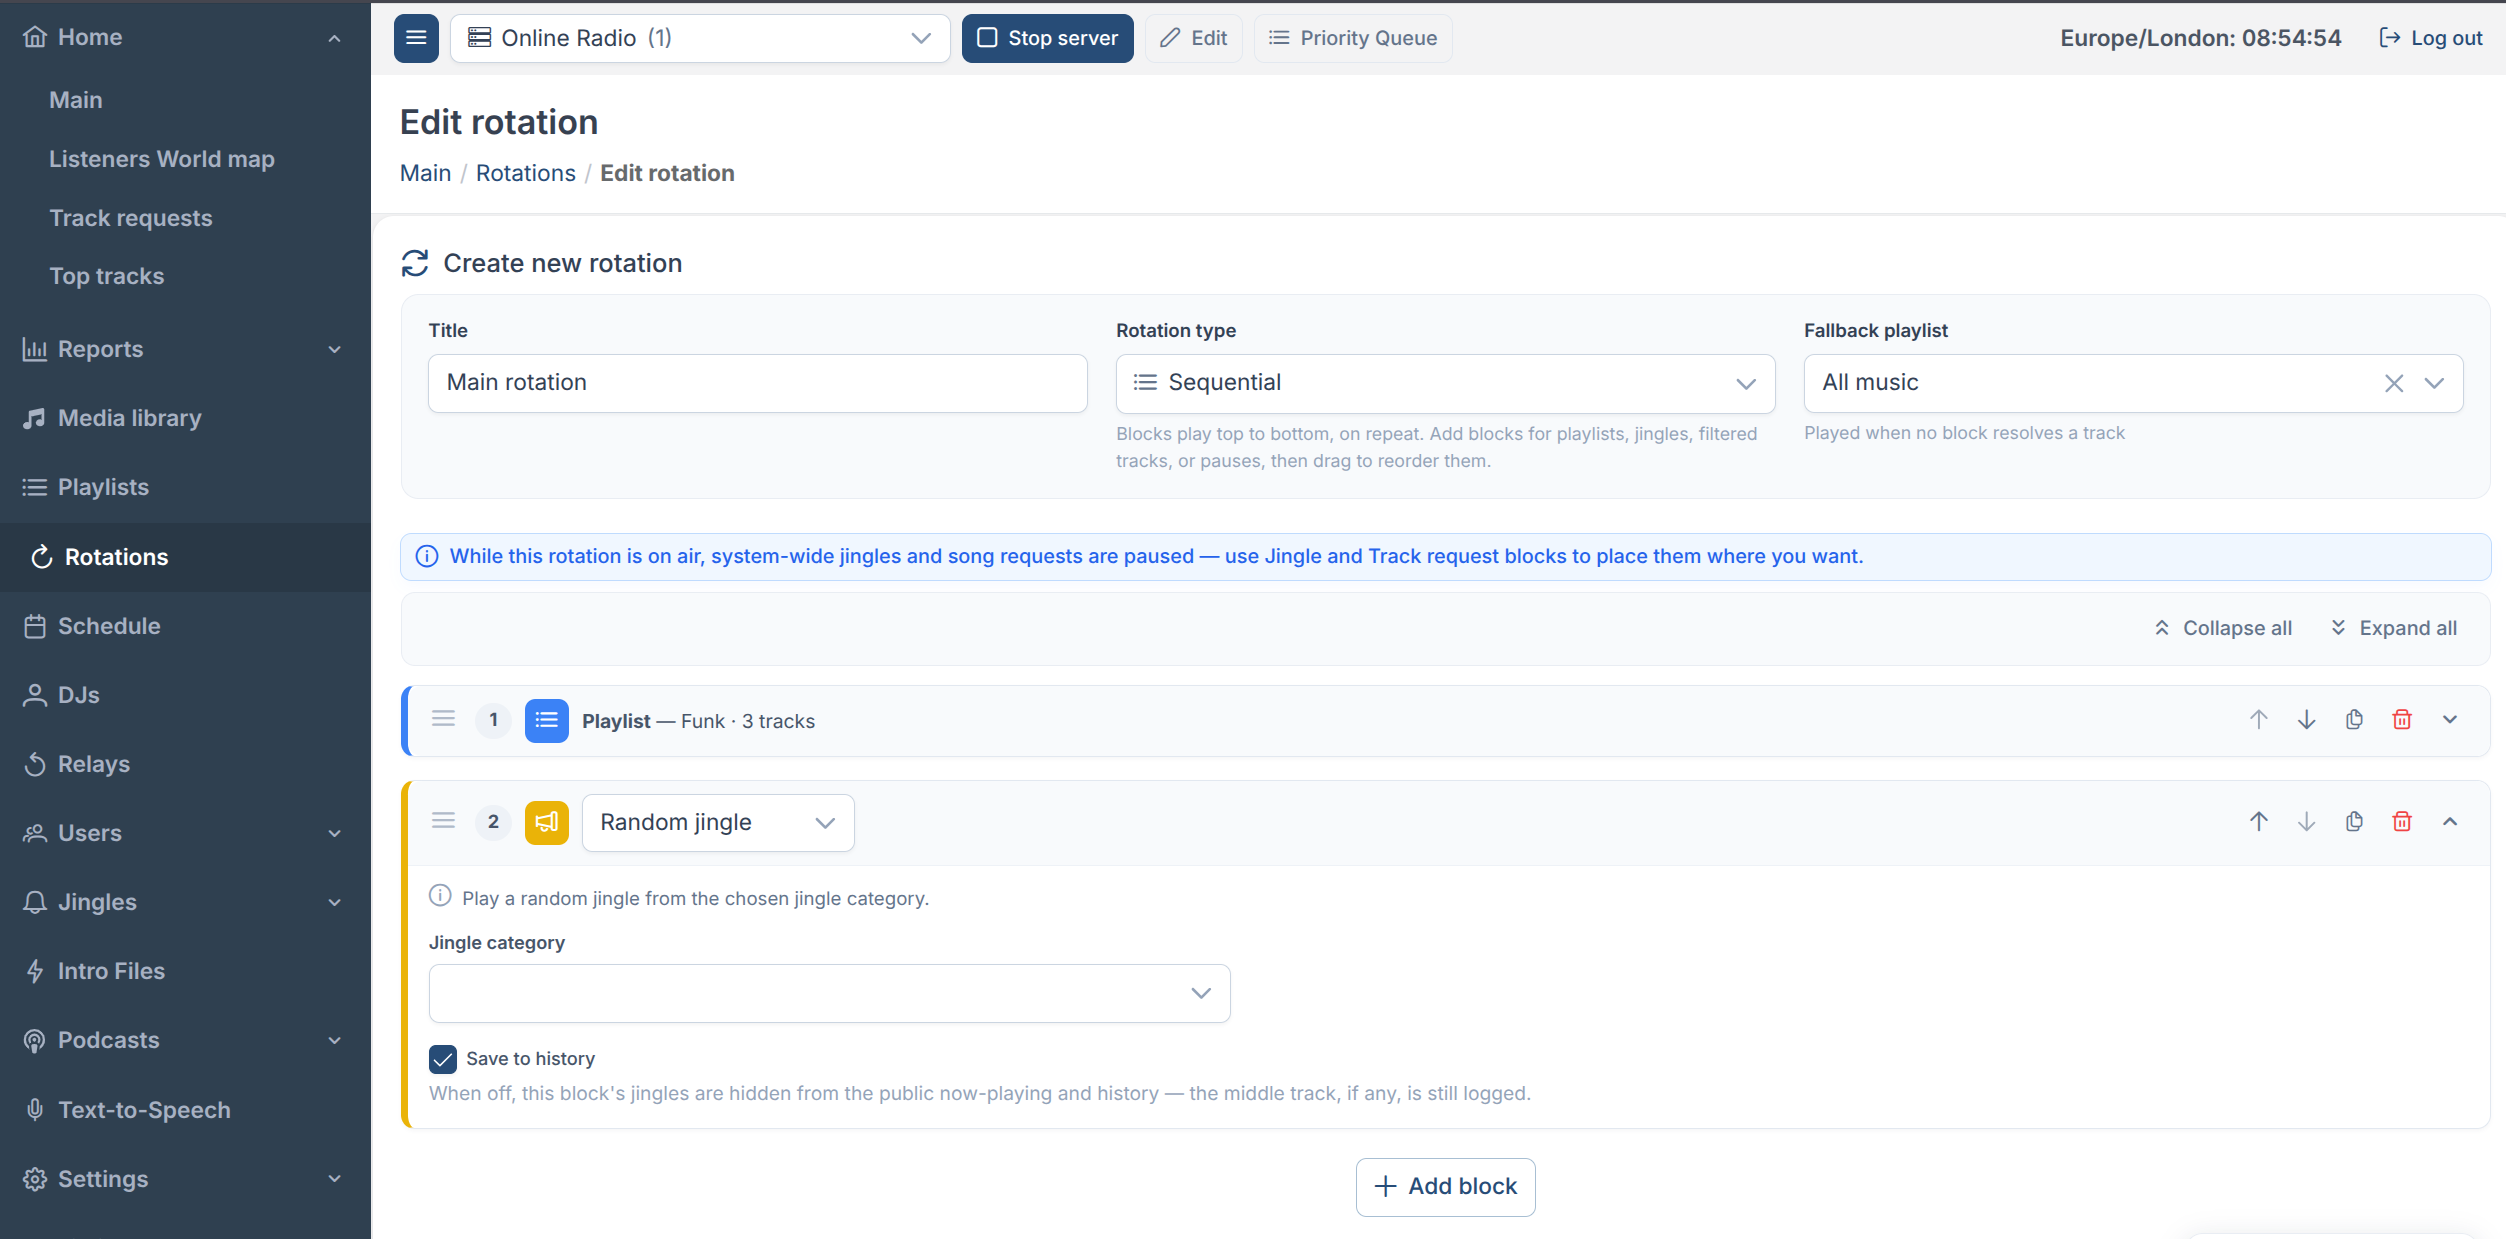Duplicate the Playlist Funk block

2354,720
